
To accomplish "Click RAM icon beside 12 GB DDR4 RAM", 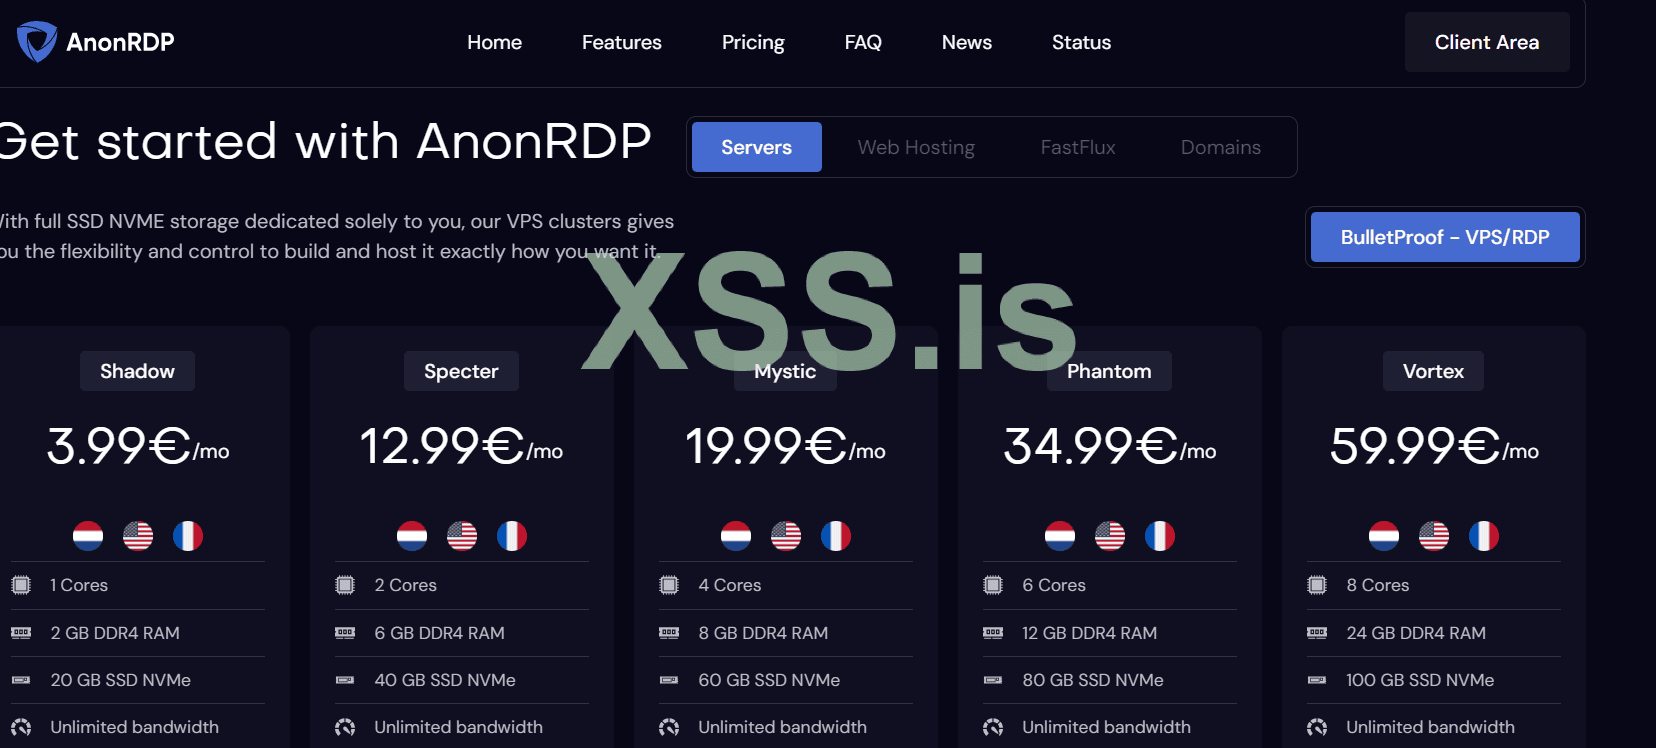I will click(x=993, y=633).
